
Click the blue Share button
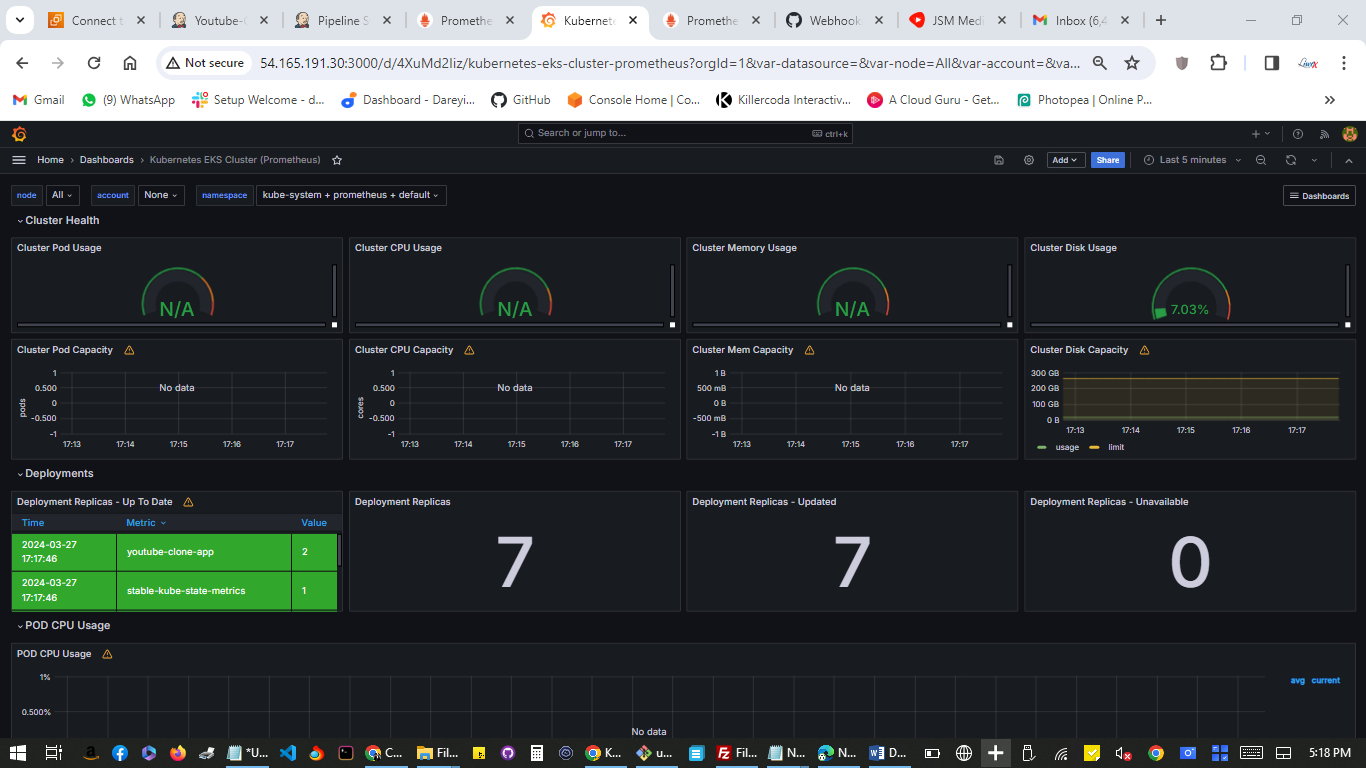click(1107, 160)
